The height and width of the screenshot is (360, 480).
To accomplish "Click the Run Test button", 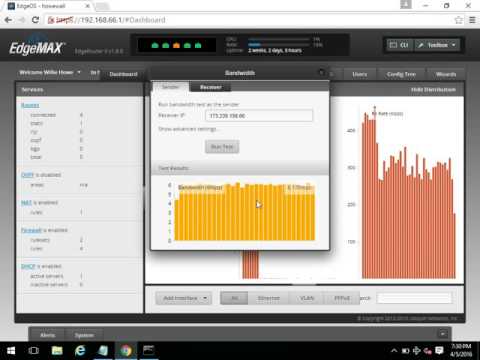I will tap(222, 147).
